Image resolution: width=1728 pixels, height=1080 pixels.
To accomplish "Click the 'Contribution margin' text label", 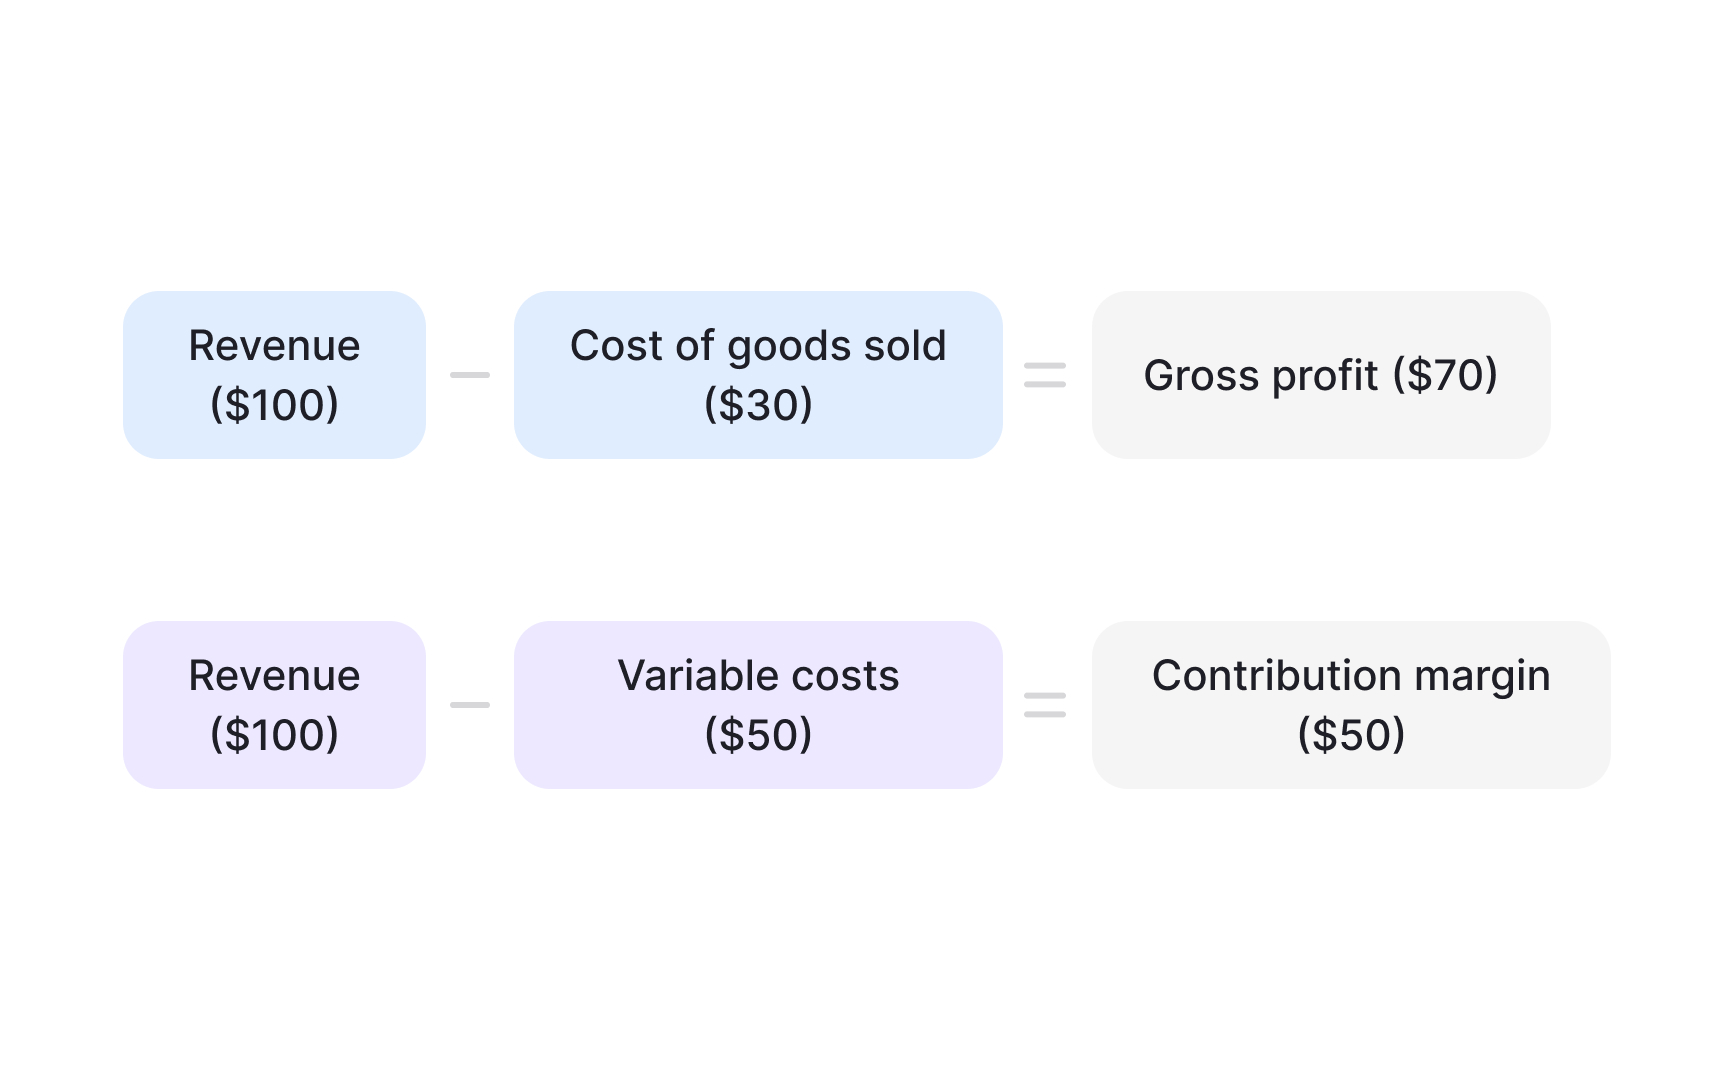I will click(1351, 676).
